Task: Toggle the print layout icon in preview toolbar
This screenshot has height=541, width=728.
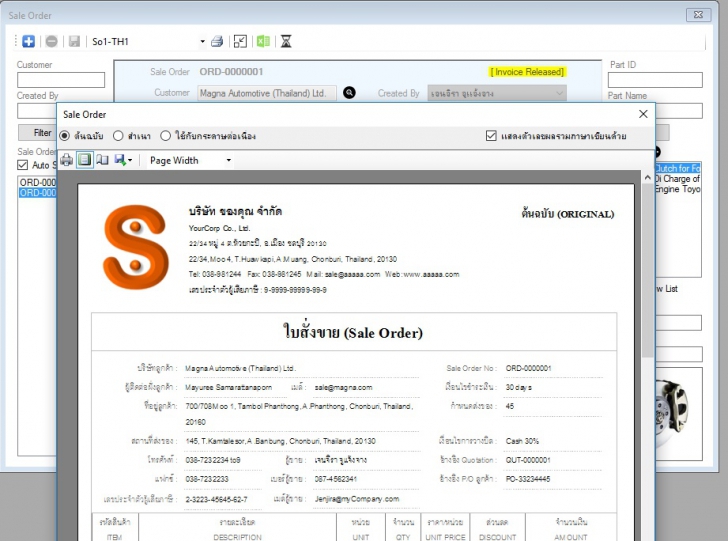Action: tap(84, 160)
